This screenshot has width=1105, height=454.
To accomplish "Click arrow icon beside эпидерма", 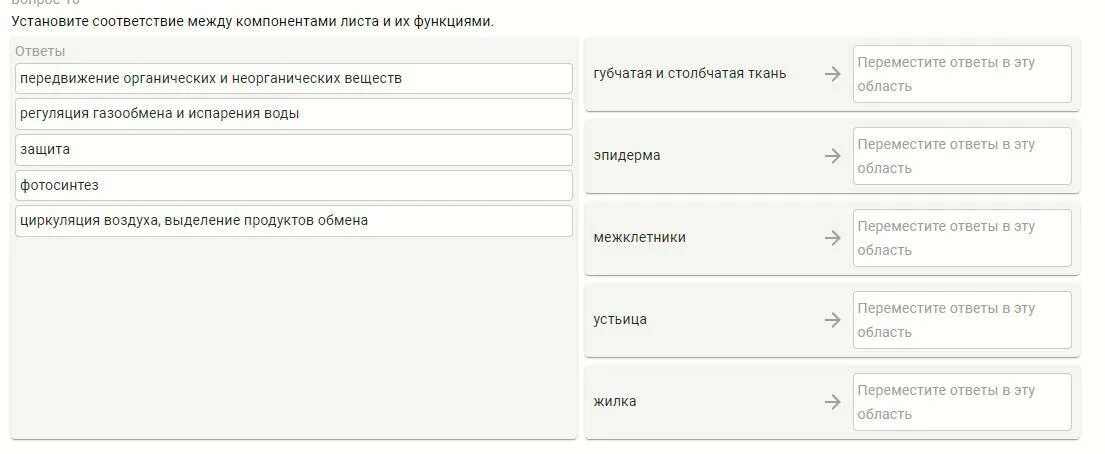I will coord(832,156).
